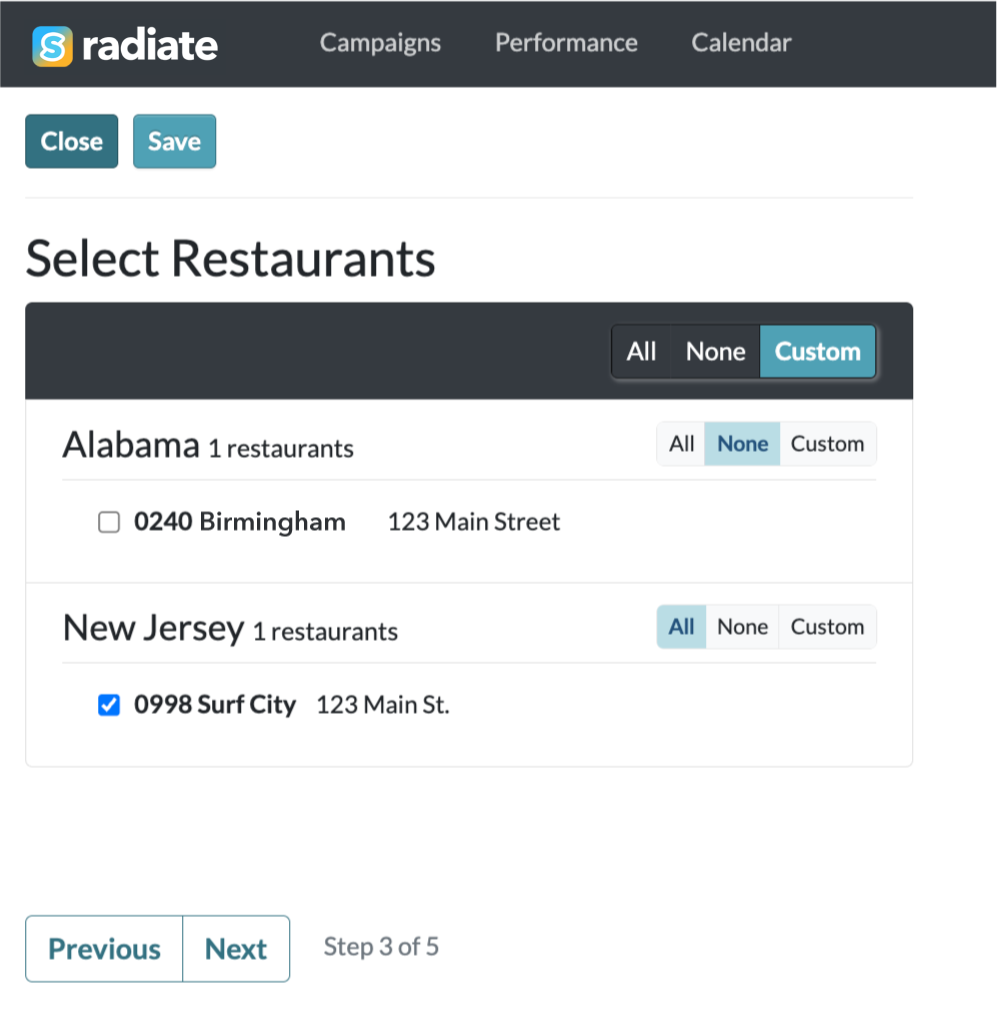Open the Campaigns menu
998x1014 pixels.
click(380, 43)
